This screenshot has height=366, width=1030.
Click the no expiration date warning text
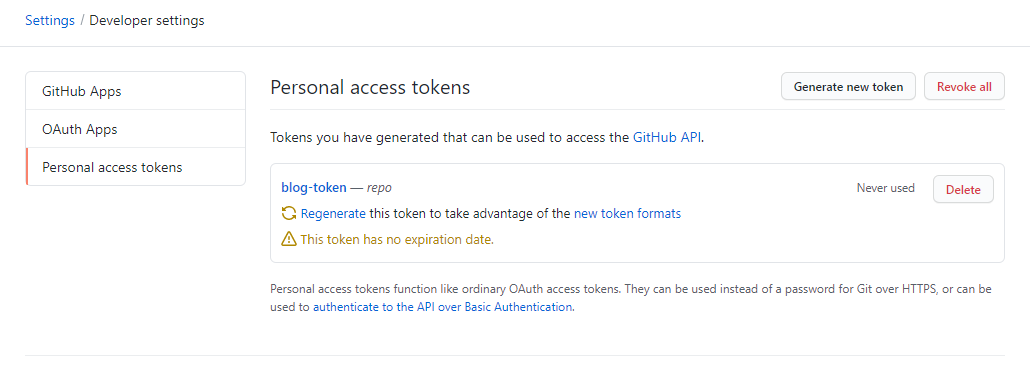click(x=397, y=240)
